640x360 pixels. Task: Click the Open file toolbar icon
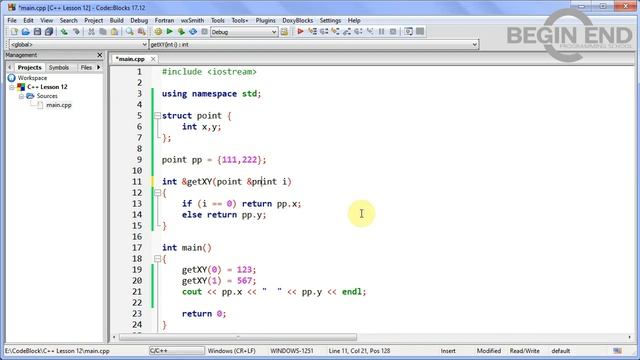tap(26, 32)
